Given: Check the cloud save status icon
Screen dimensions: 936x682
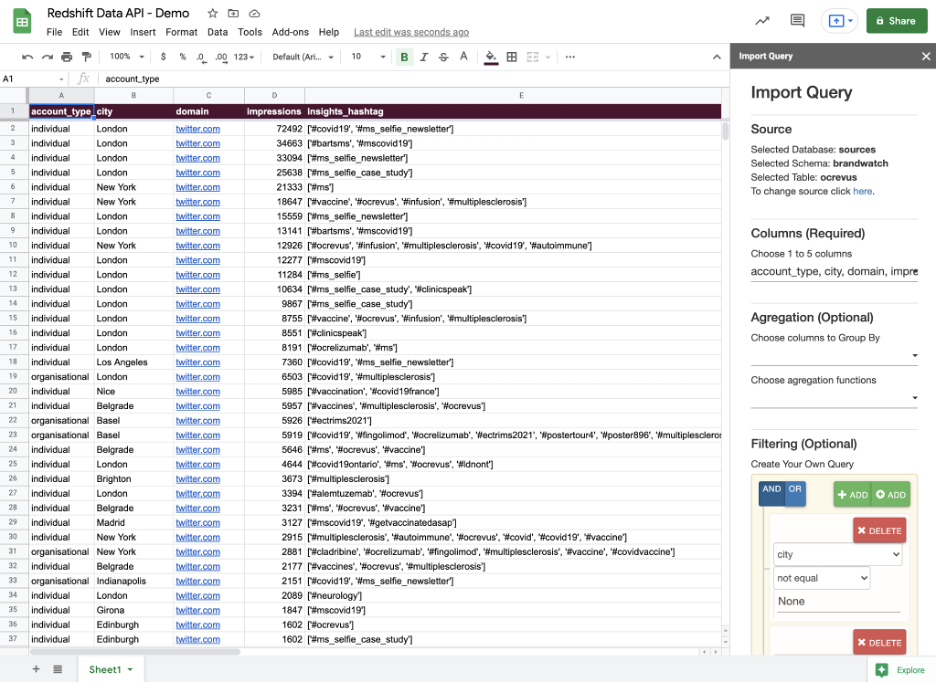Looking at the screenshot, I should point(254,13).
